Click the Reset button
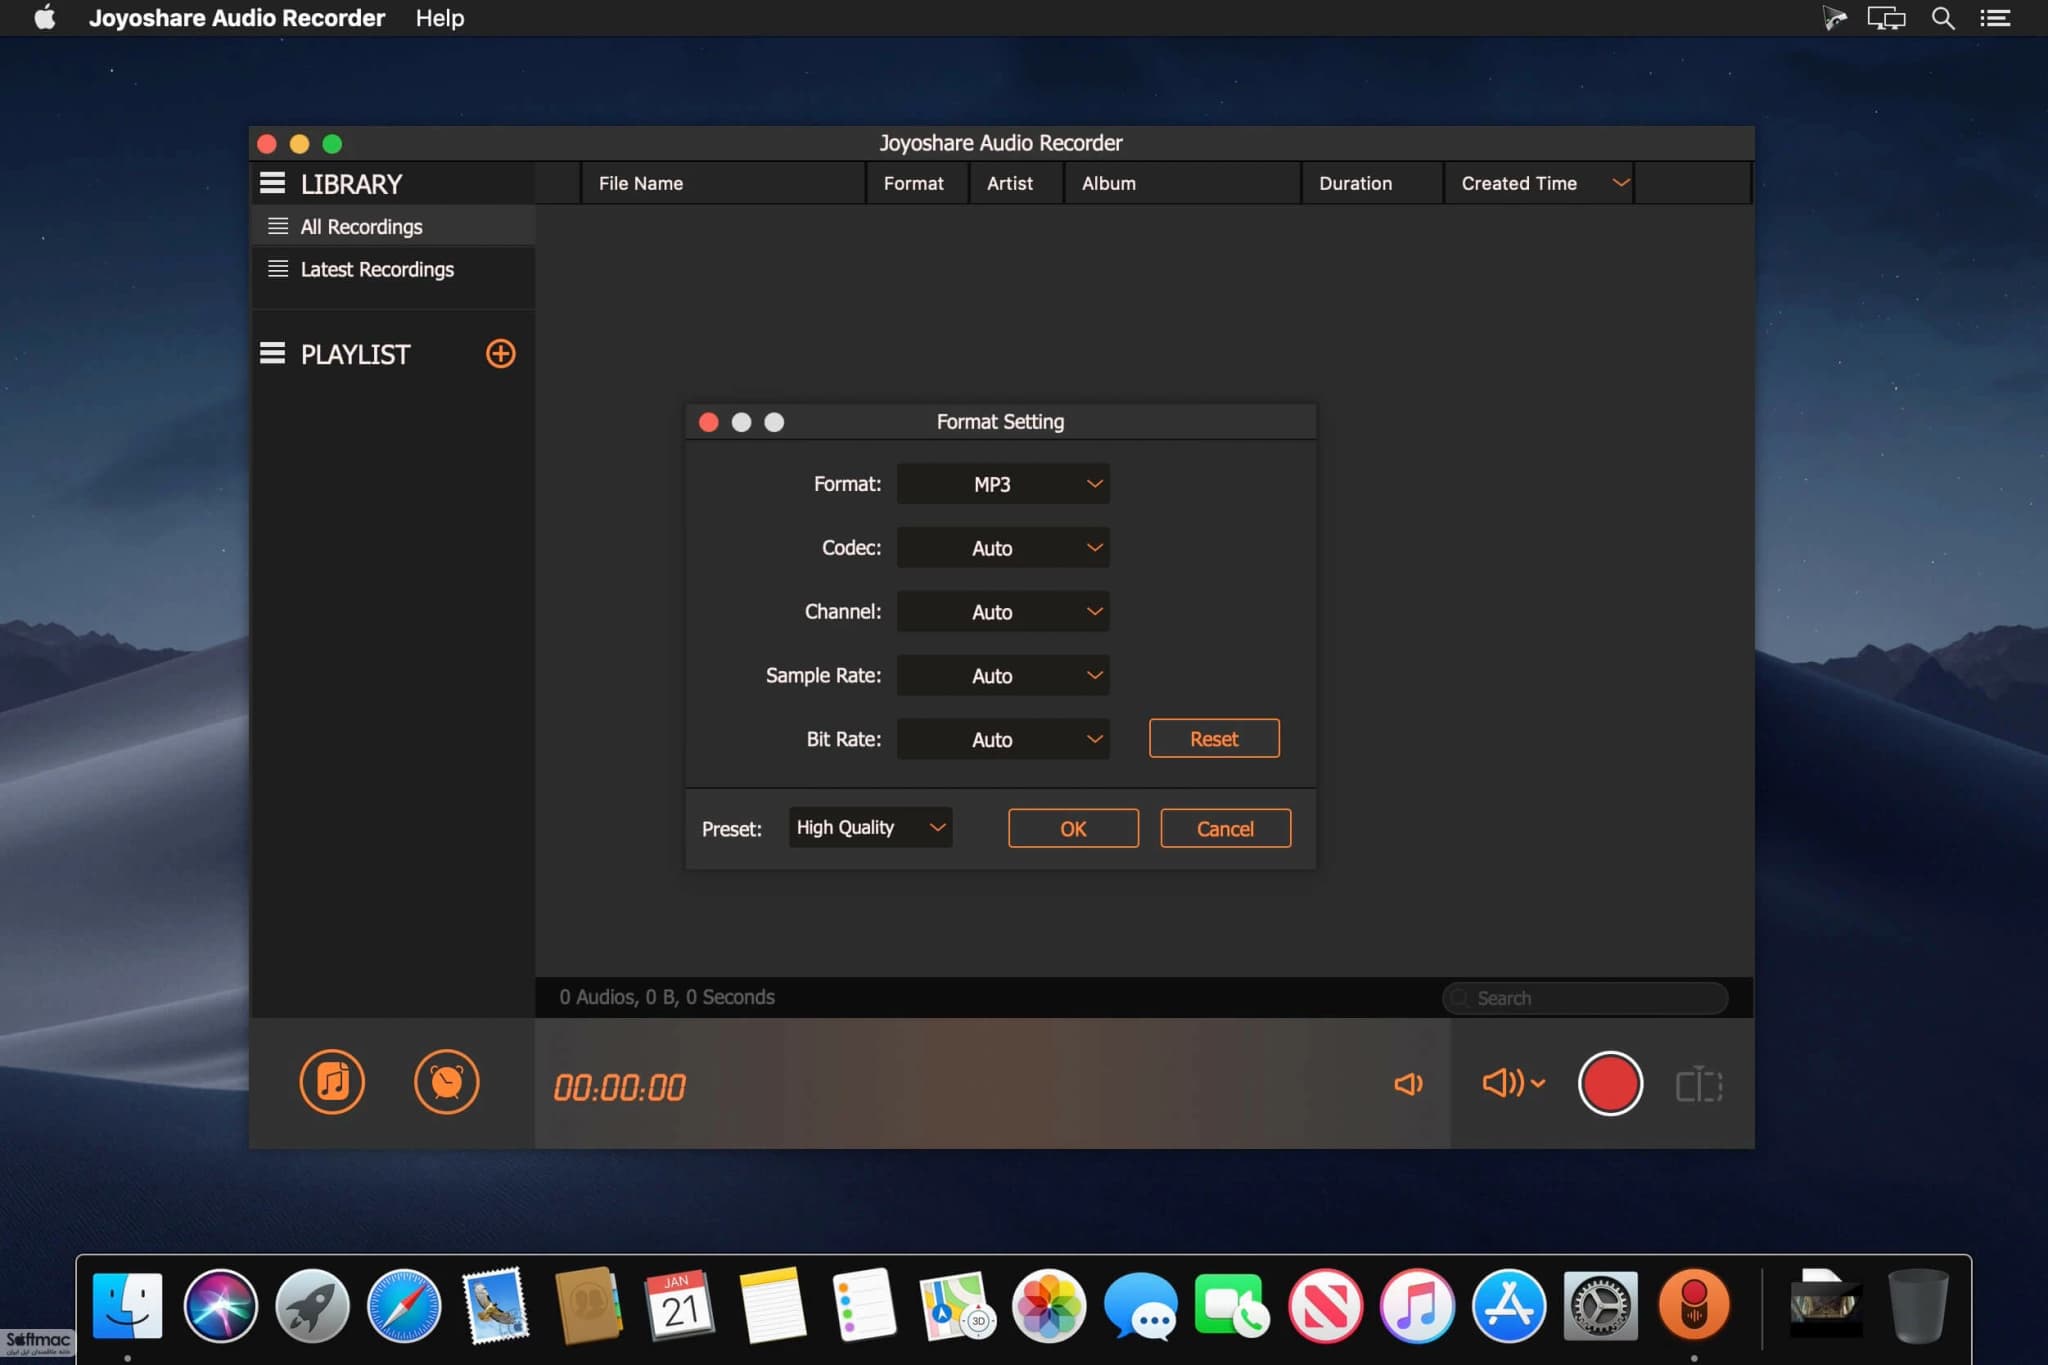2048x1365 pixels. click(x=1214, y=739)
